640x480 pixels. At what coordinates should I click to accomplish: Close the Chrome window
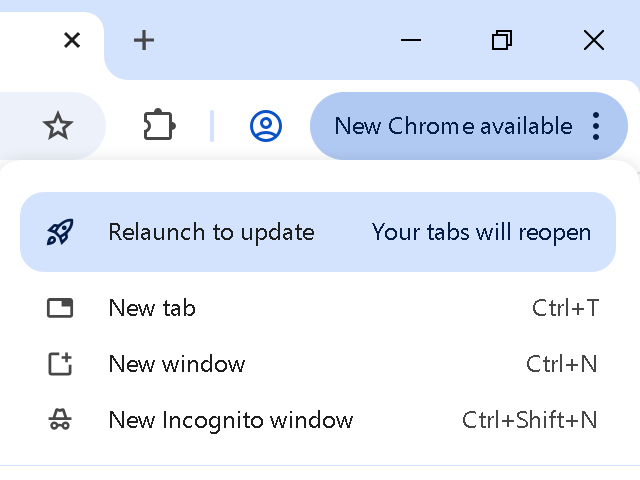pyautogui.click(x=594, y=40)
